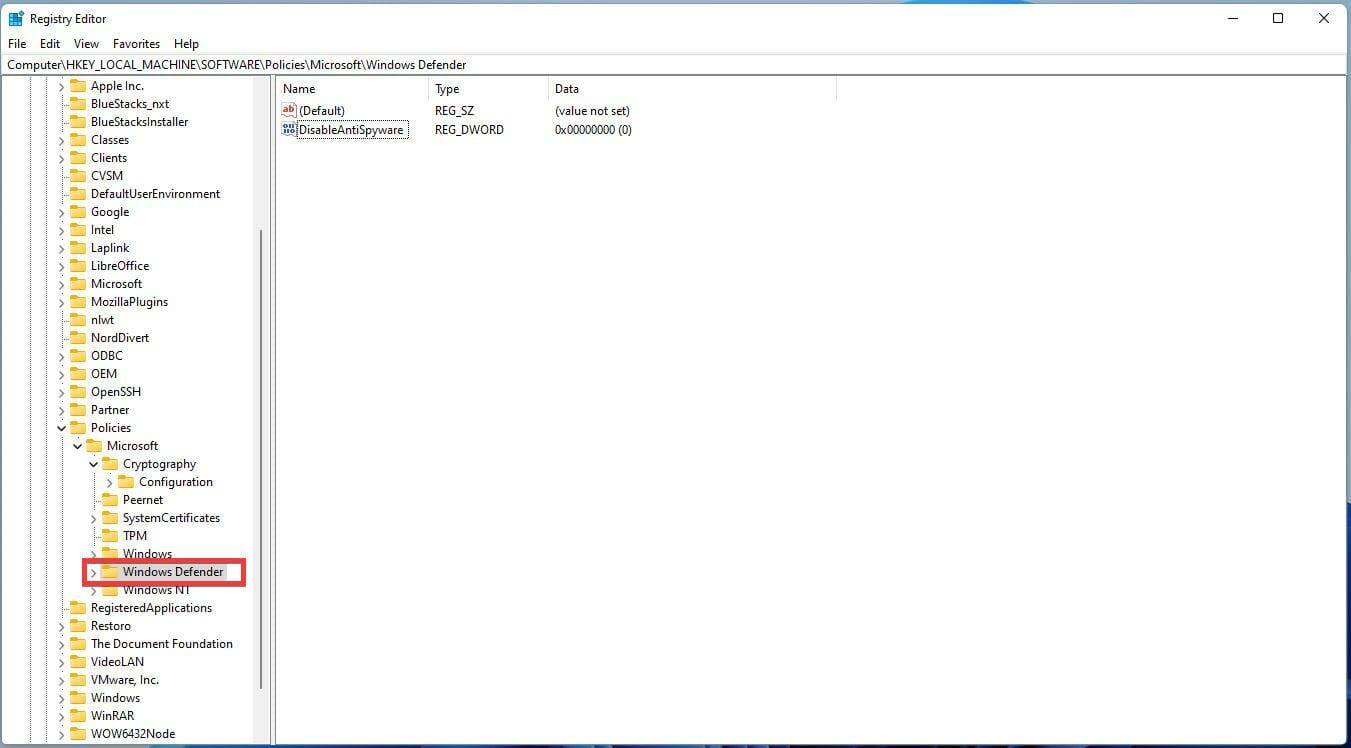
Task: Open the Favorites menu
Action: (x=137, y=44)
